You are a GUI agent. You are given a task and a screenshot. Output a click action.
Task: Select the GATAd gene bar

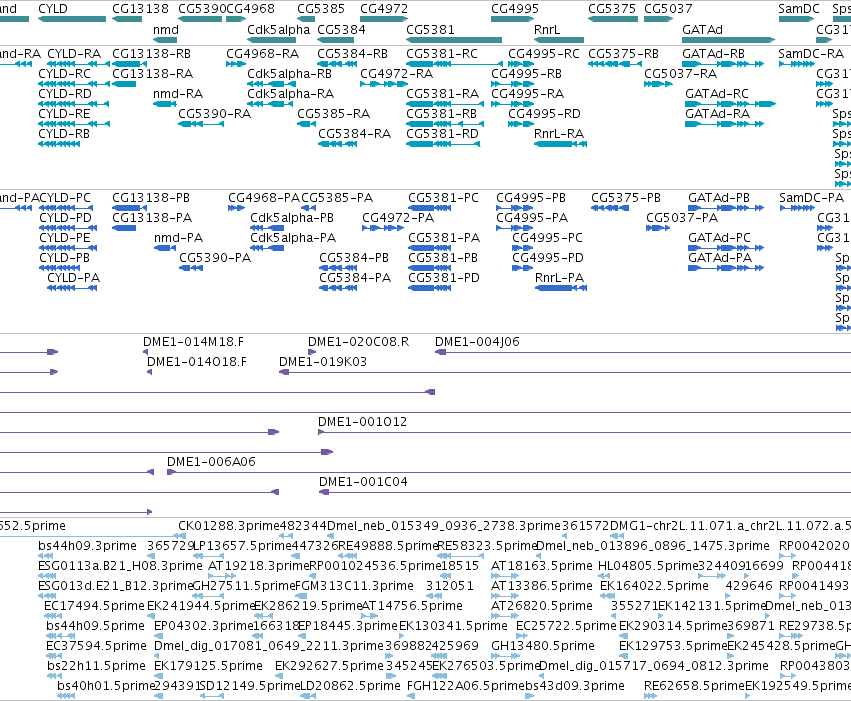(x=728, y=40)
